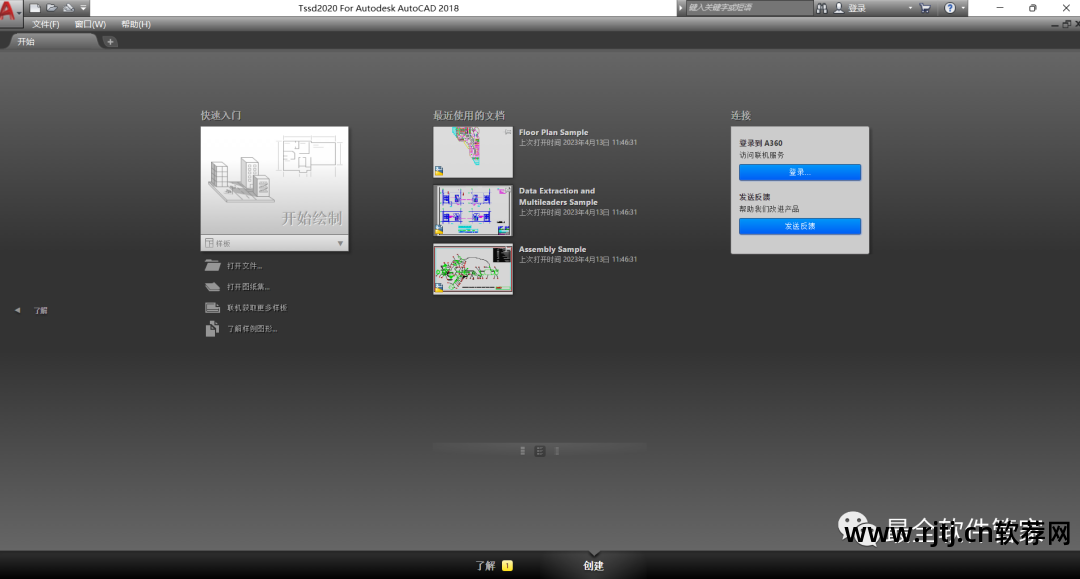Click the help question mark icon
1080x579 pixels.
950,8
